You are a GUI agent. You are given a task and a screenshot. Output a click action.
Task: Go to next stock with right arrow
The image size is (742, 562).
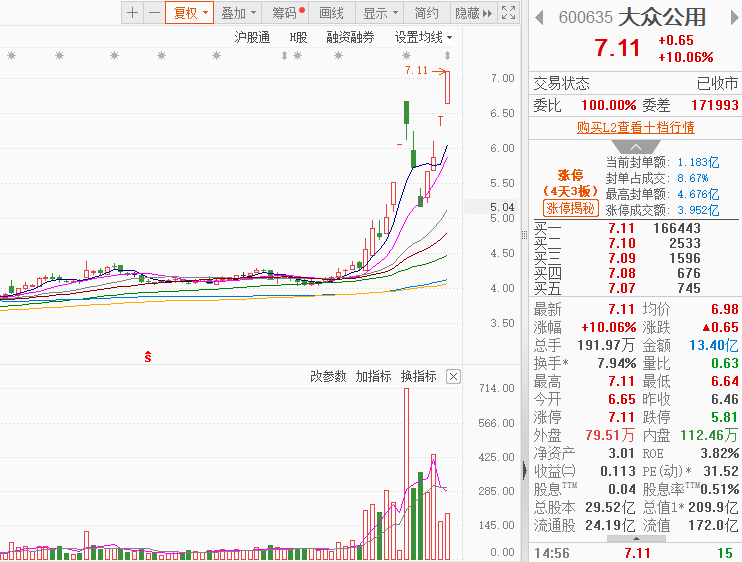(x=734, y=18)
